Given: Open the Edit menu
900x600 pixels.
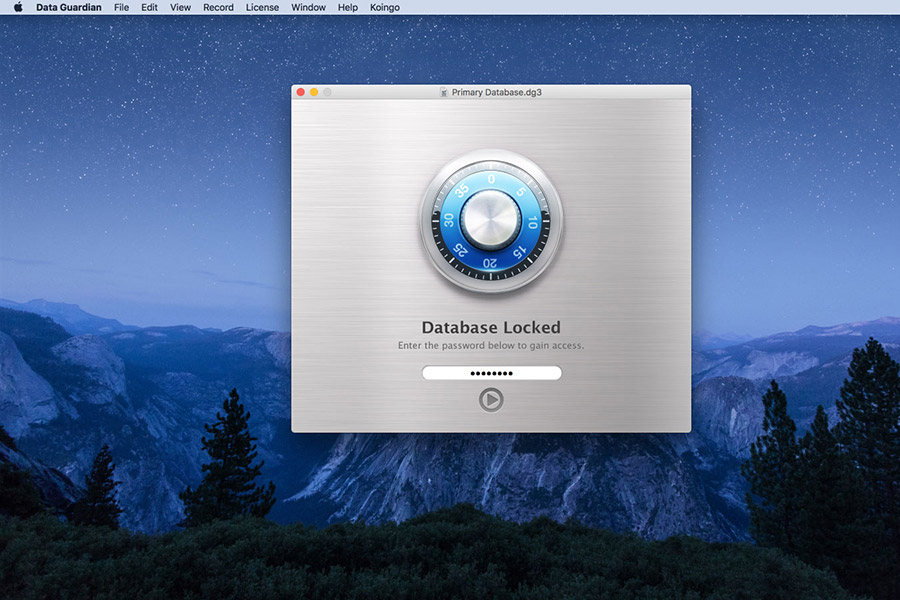Looking at the screenshot, I should pos(149,7).
